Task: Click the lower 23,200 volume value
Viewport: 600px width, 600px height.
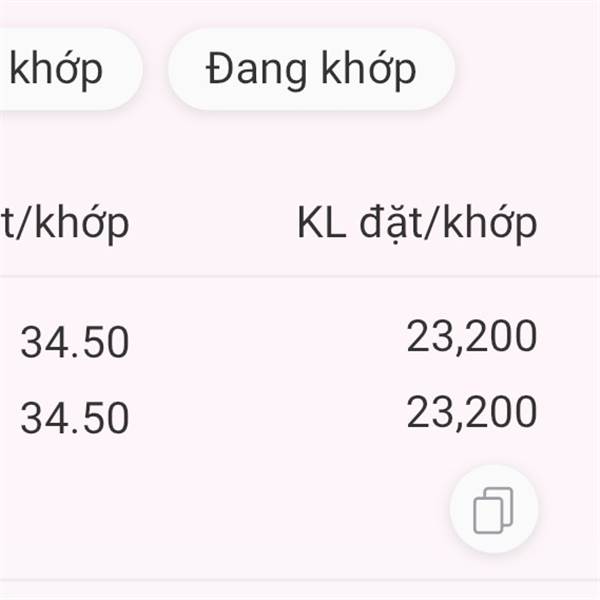Action: point(472,412)
